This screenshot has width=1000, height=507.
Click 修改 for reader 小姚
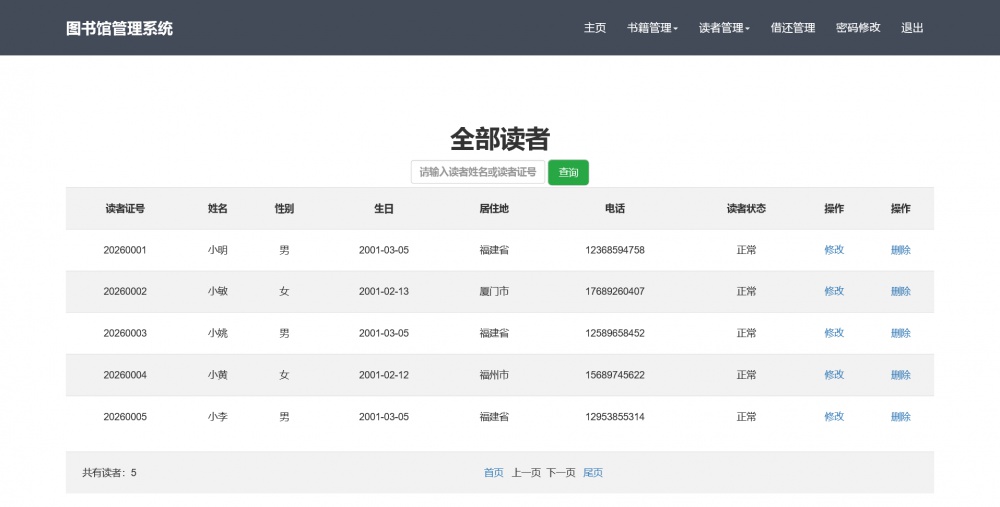pos(834,333)
